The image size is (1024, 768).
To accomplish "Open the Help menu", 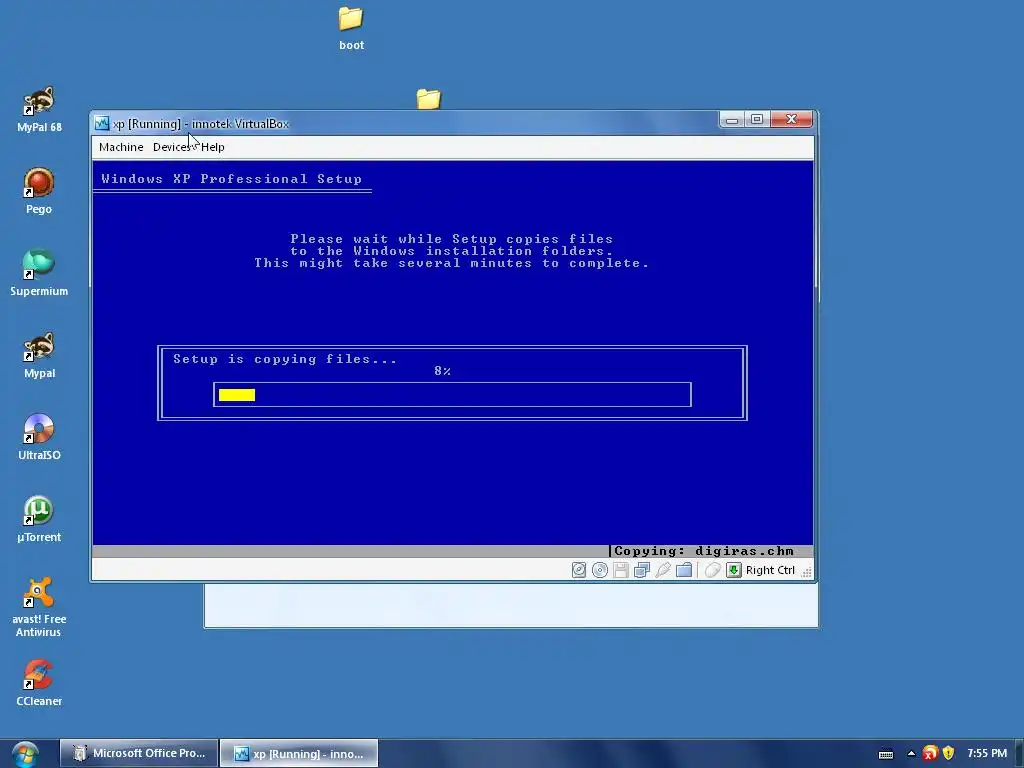I will [213, 147].
